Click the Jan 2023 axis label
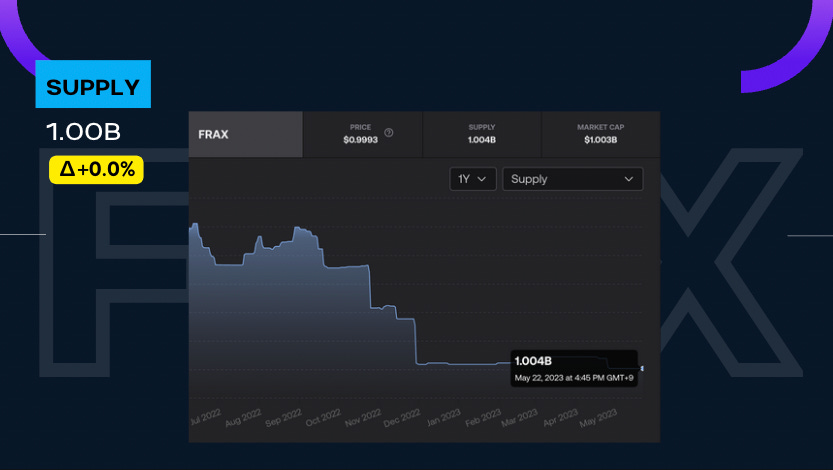Viewport: 833px width, 470px height. point(444,417)
